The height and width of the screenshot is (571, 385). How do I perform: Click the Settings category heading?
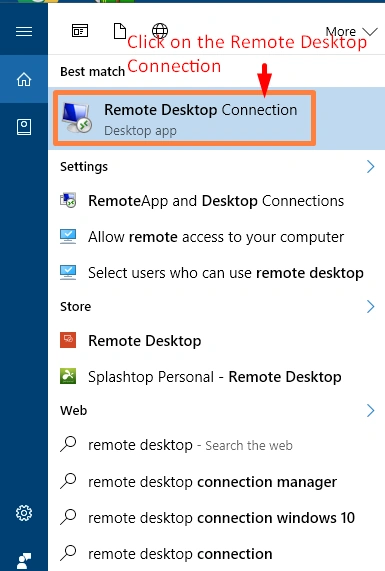click(x=84, y=167)
